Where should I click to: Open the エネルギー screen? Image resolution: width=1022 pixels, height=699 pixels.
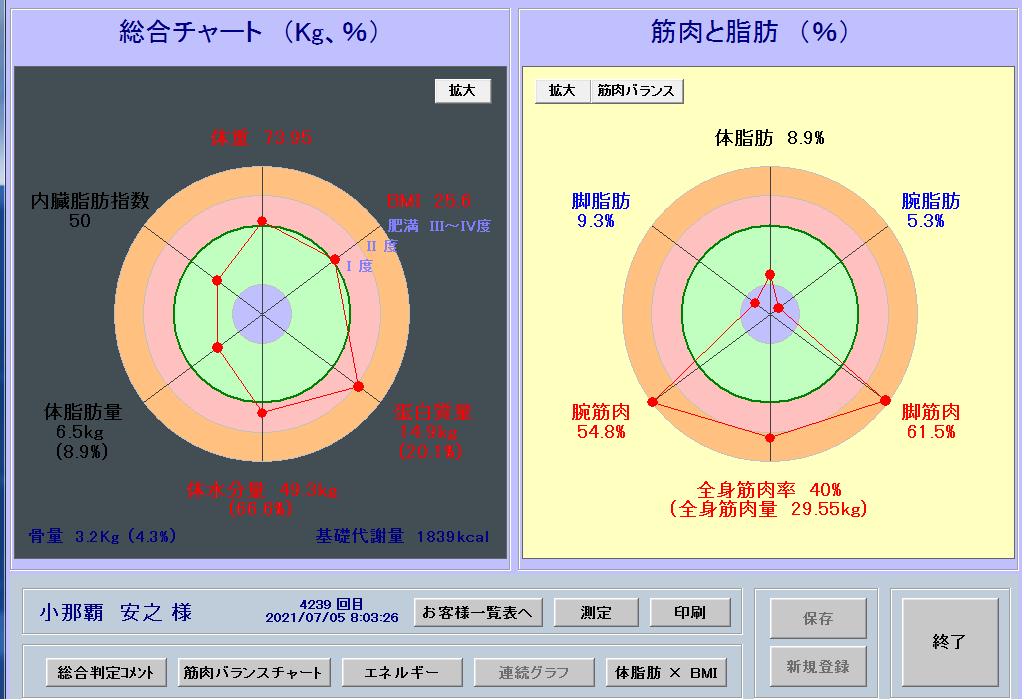(403, 672)
